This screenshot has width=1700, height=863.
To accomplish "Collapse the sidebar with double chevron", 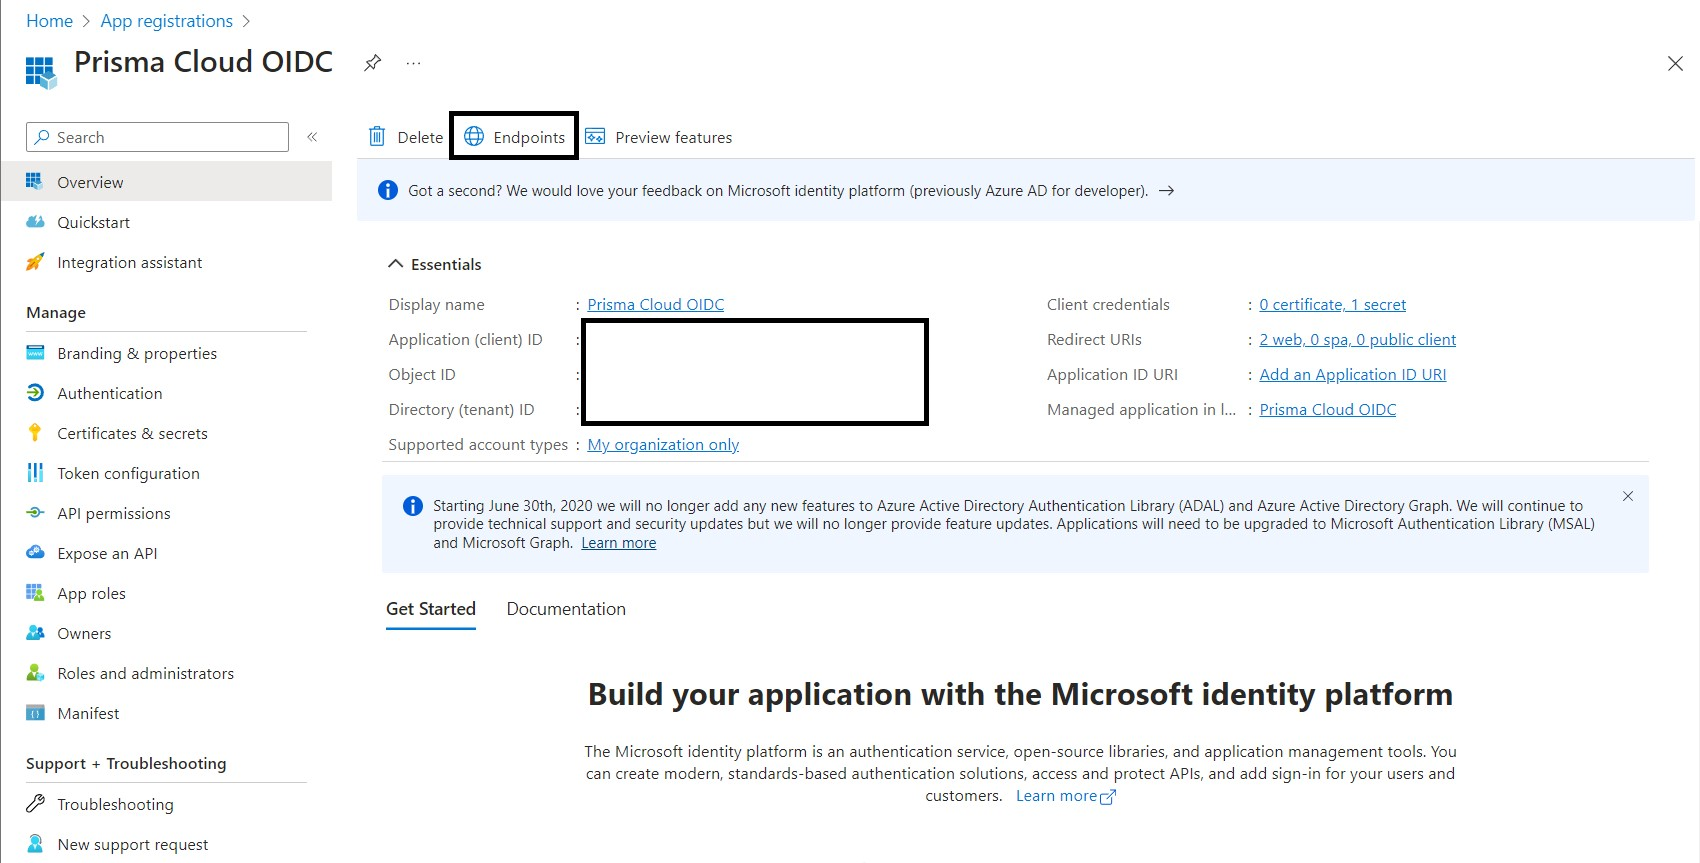I will (312, 137).
